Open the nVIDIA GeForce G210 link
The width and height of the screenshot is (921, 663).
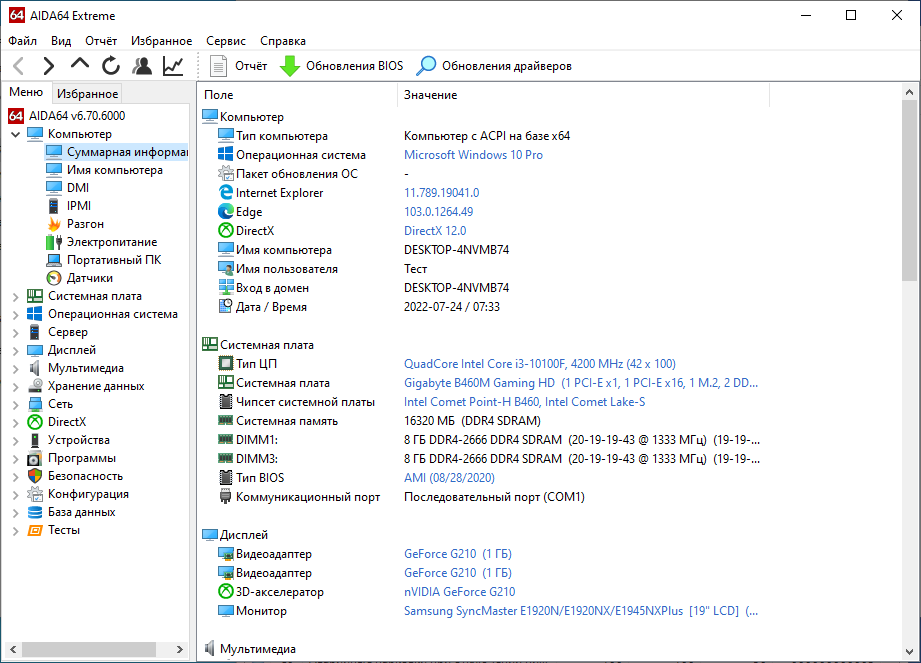[x=459, y=591]
